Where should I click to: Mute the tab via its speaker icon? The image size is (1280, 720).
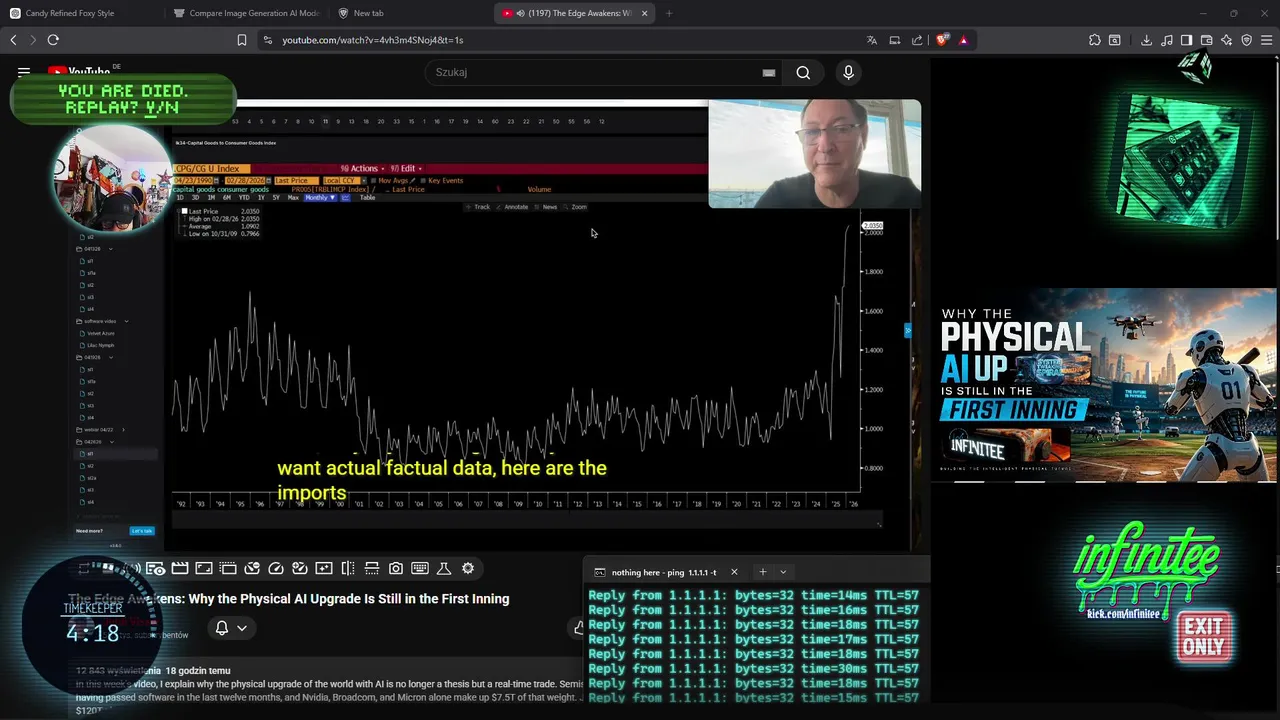(x=521, y=13)
